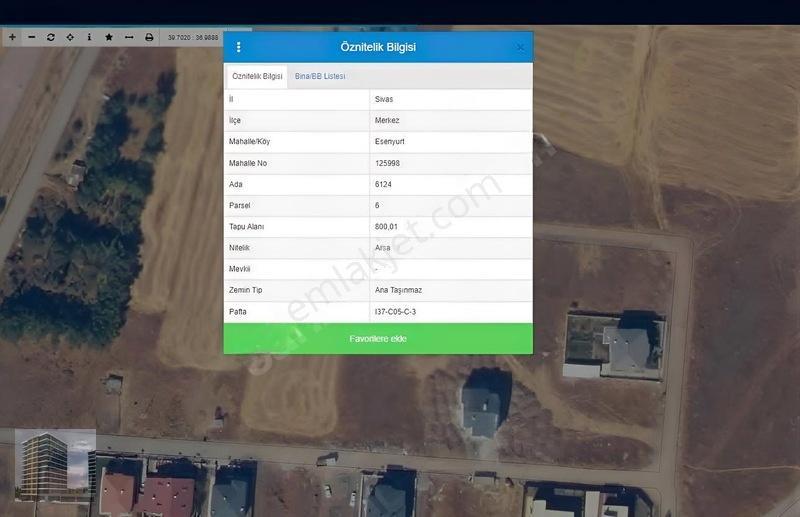Select Pafta value I37-C05-C-3

(395, 311)
